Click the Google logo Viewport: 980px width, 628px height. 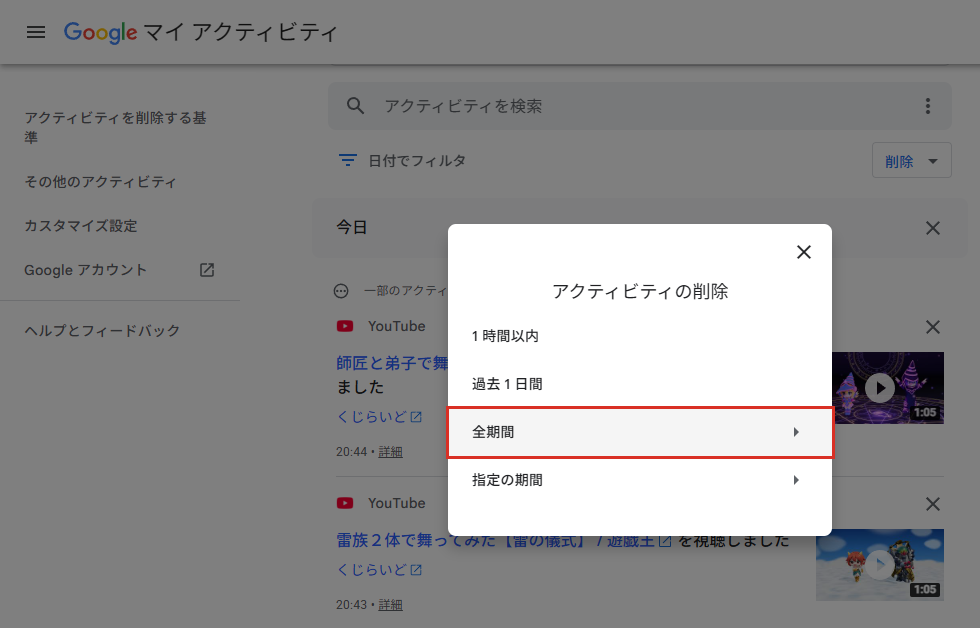point(101,32)
